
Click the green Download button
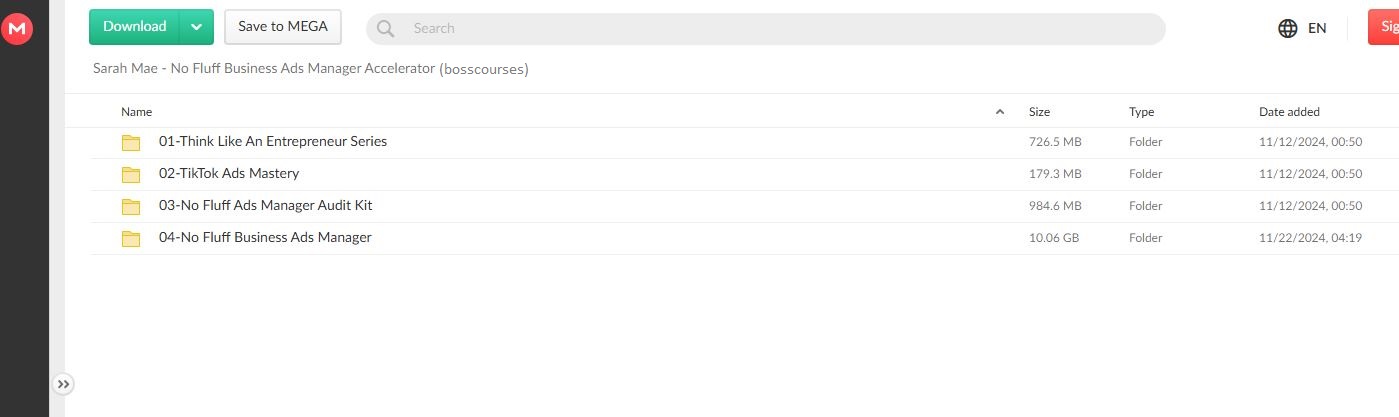(135, 27)
